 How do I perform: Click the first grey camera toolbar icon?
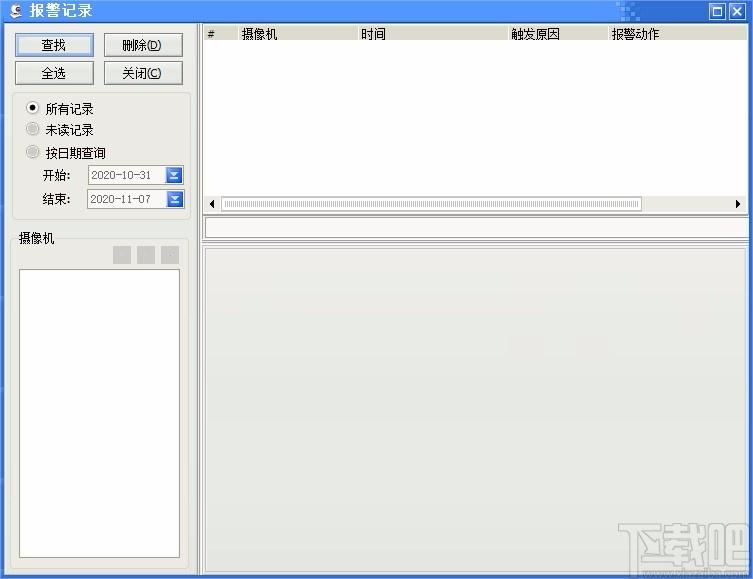tap(122, 255)
